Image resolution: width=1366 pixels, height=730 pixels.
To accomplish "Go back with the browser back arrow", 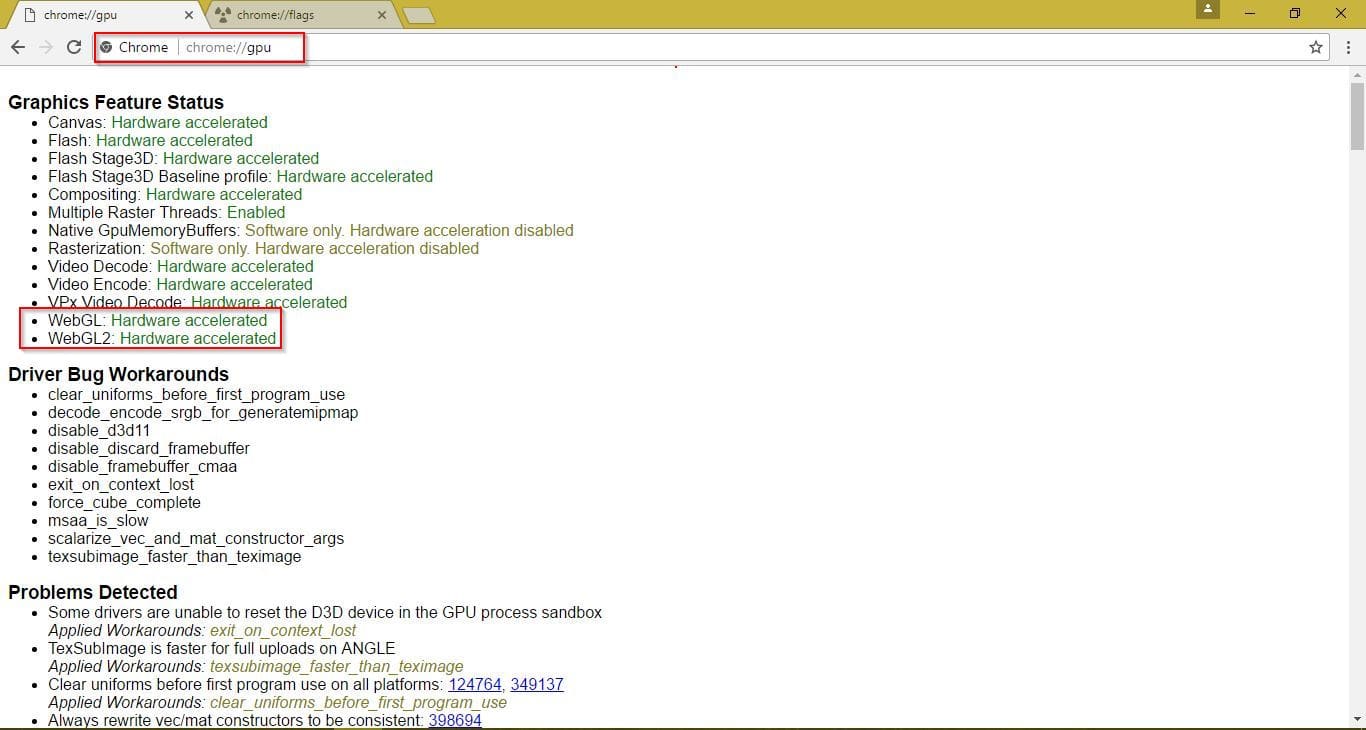I will click(18, 47).
